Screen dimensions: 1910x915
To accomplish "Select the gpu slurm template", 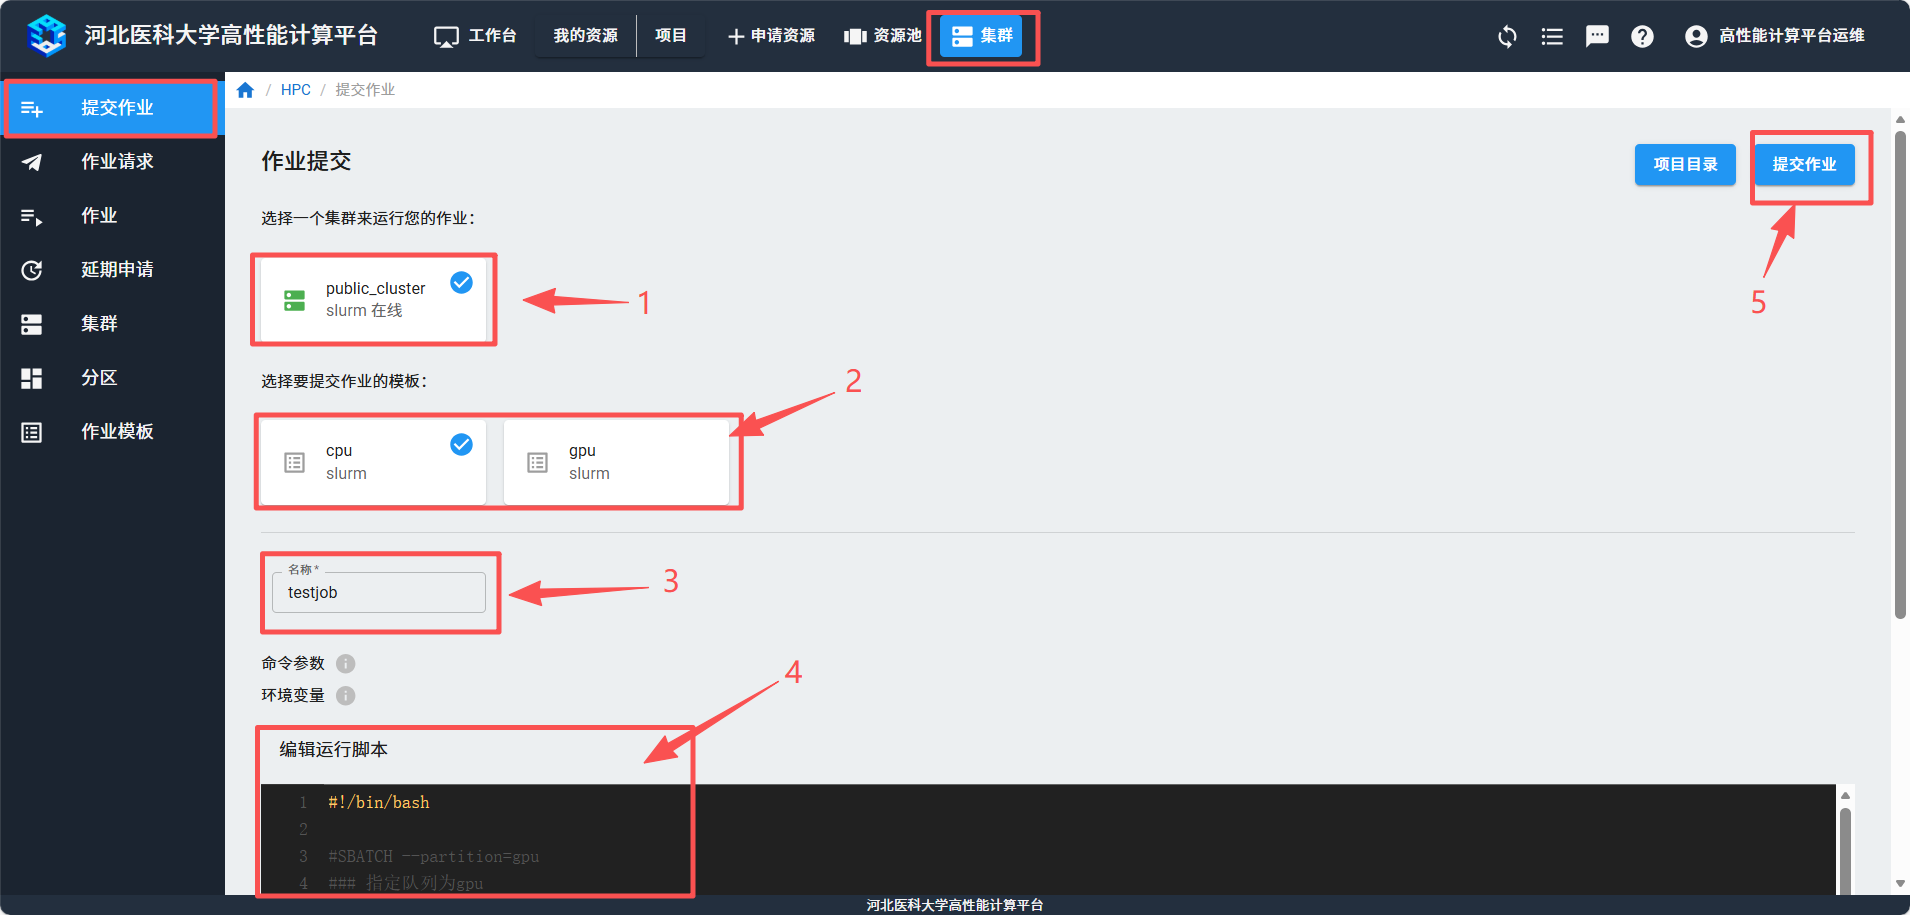I will click(616, 462).
